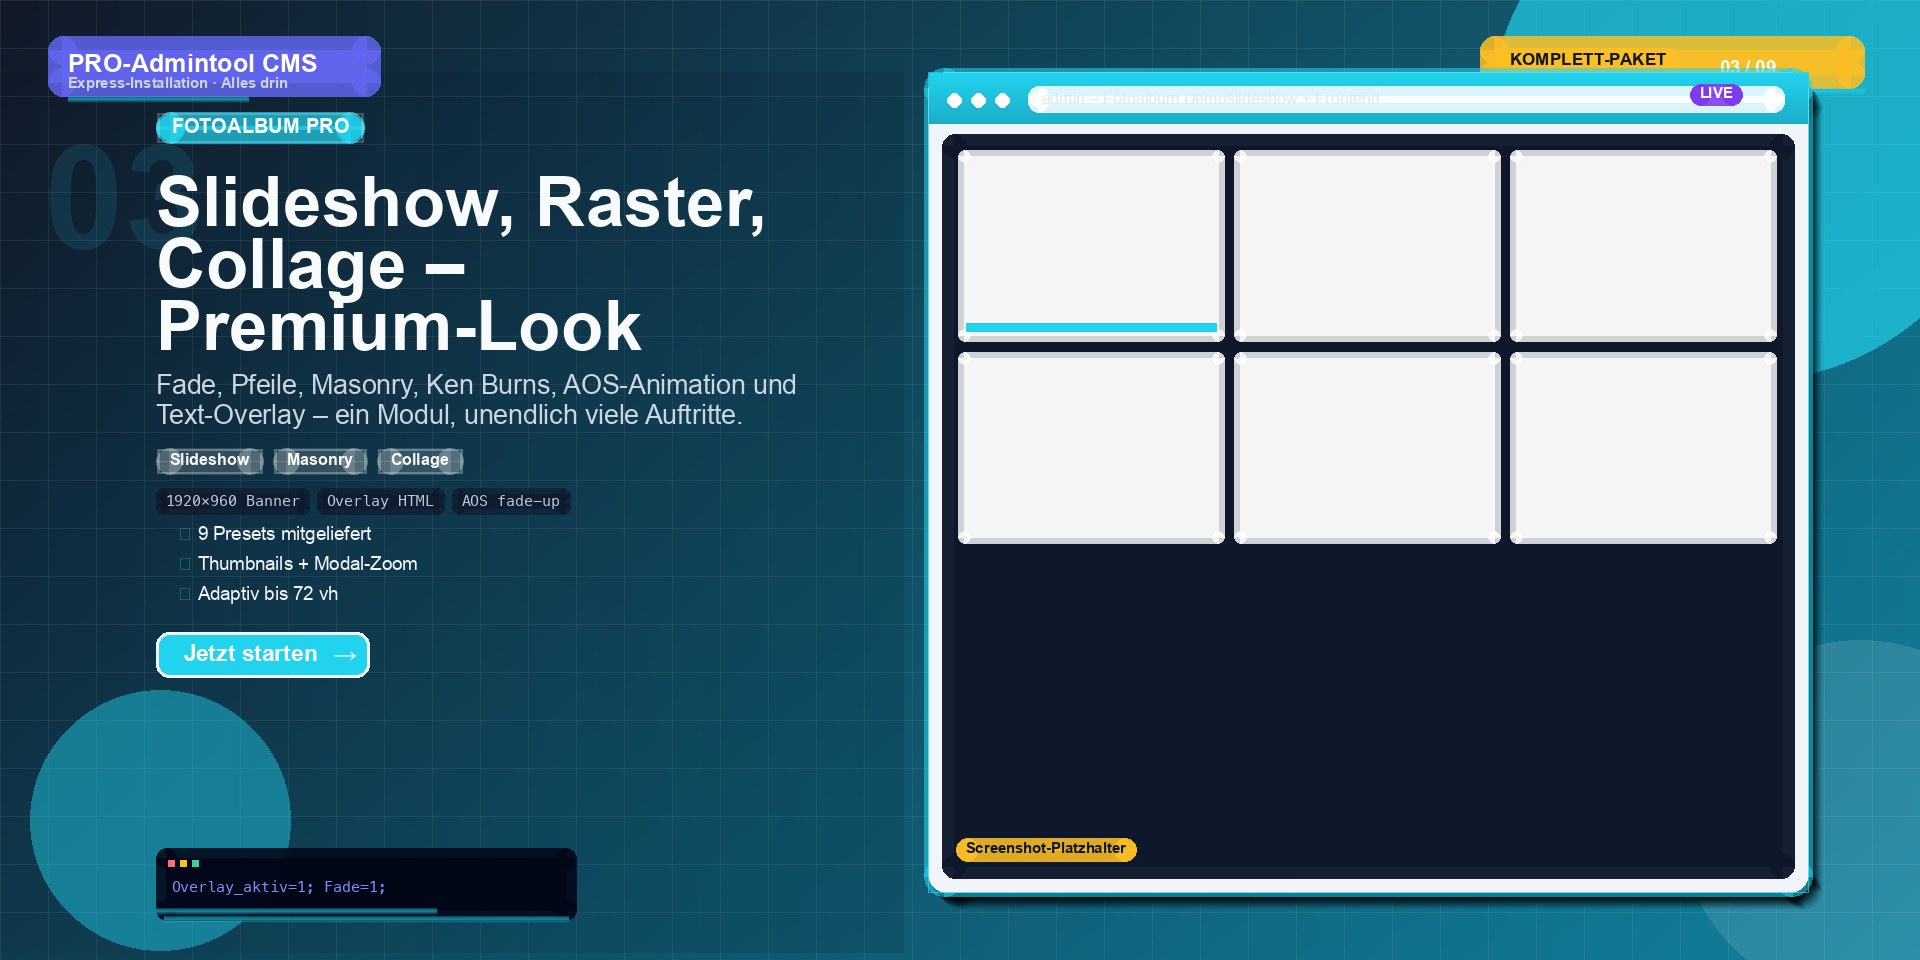This screenshot has width=1920, height=960.
Task: Click the arrow inside Jetzt starten
Action: click(x=345, y=655)
